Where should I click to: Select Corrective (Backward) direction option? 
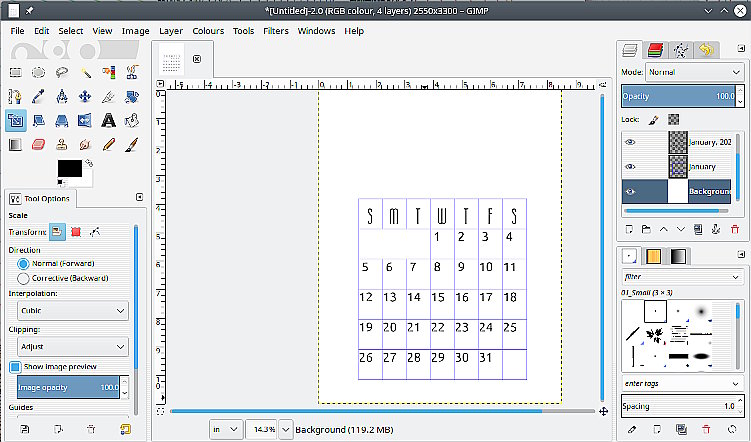coord(23,278)
